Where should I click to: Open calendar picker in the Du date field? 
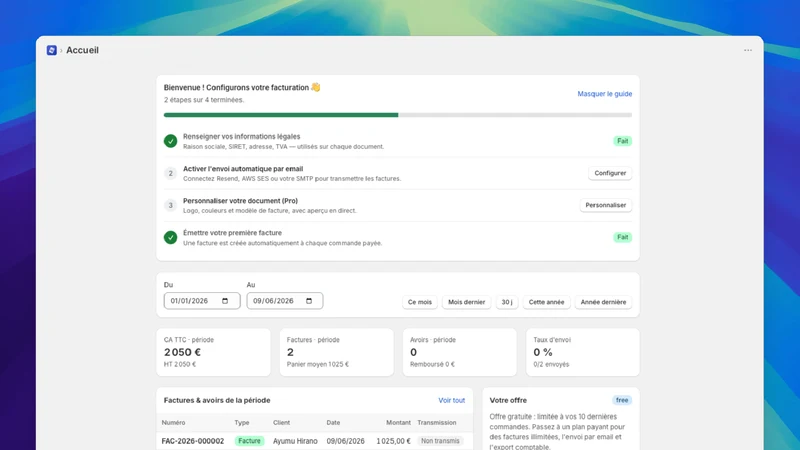pos(225,301)
